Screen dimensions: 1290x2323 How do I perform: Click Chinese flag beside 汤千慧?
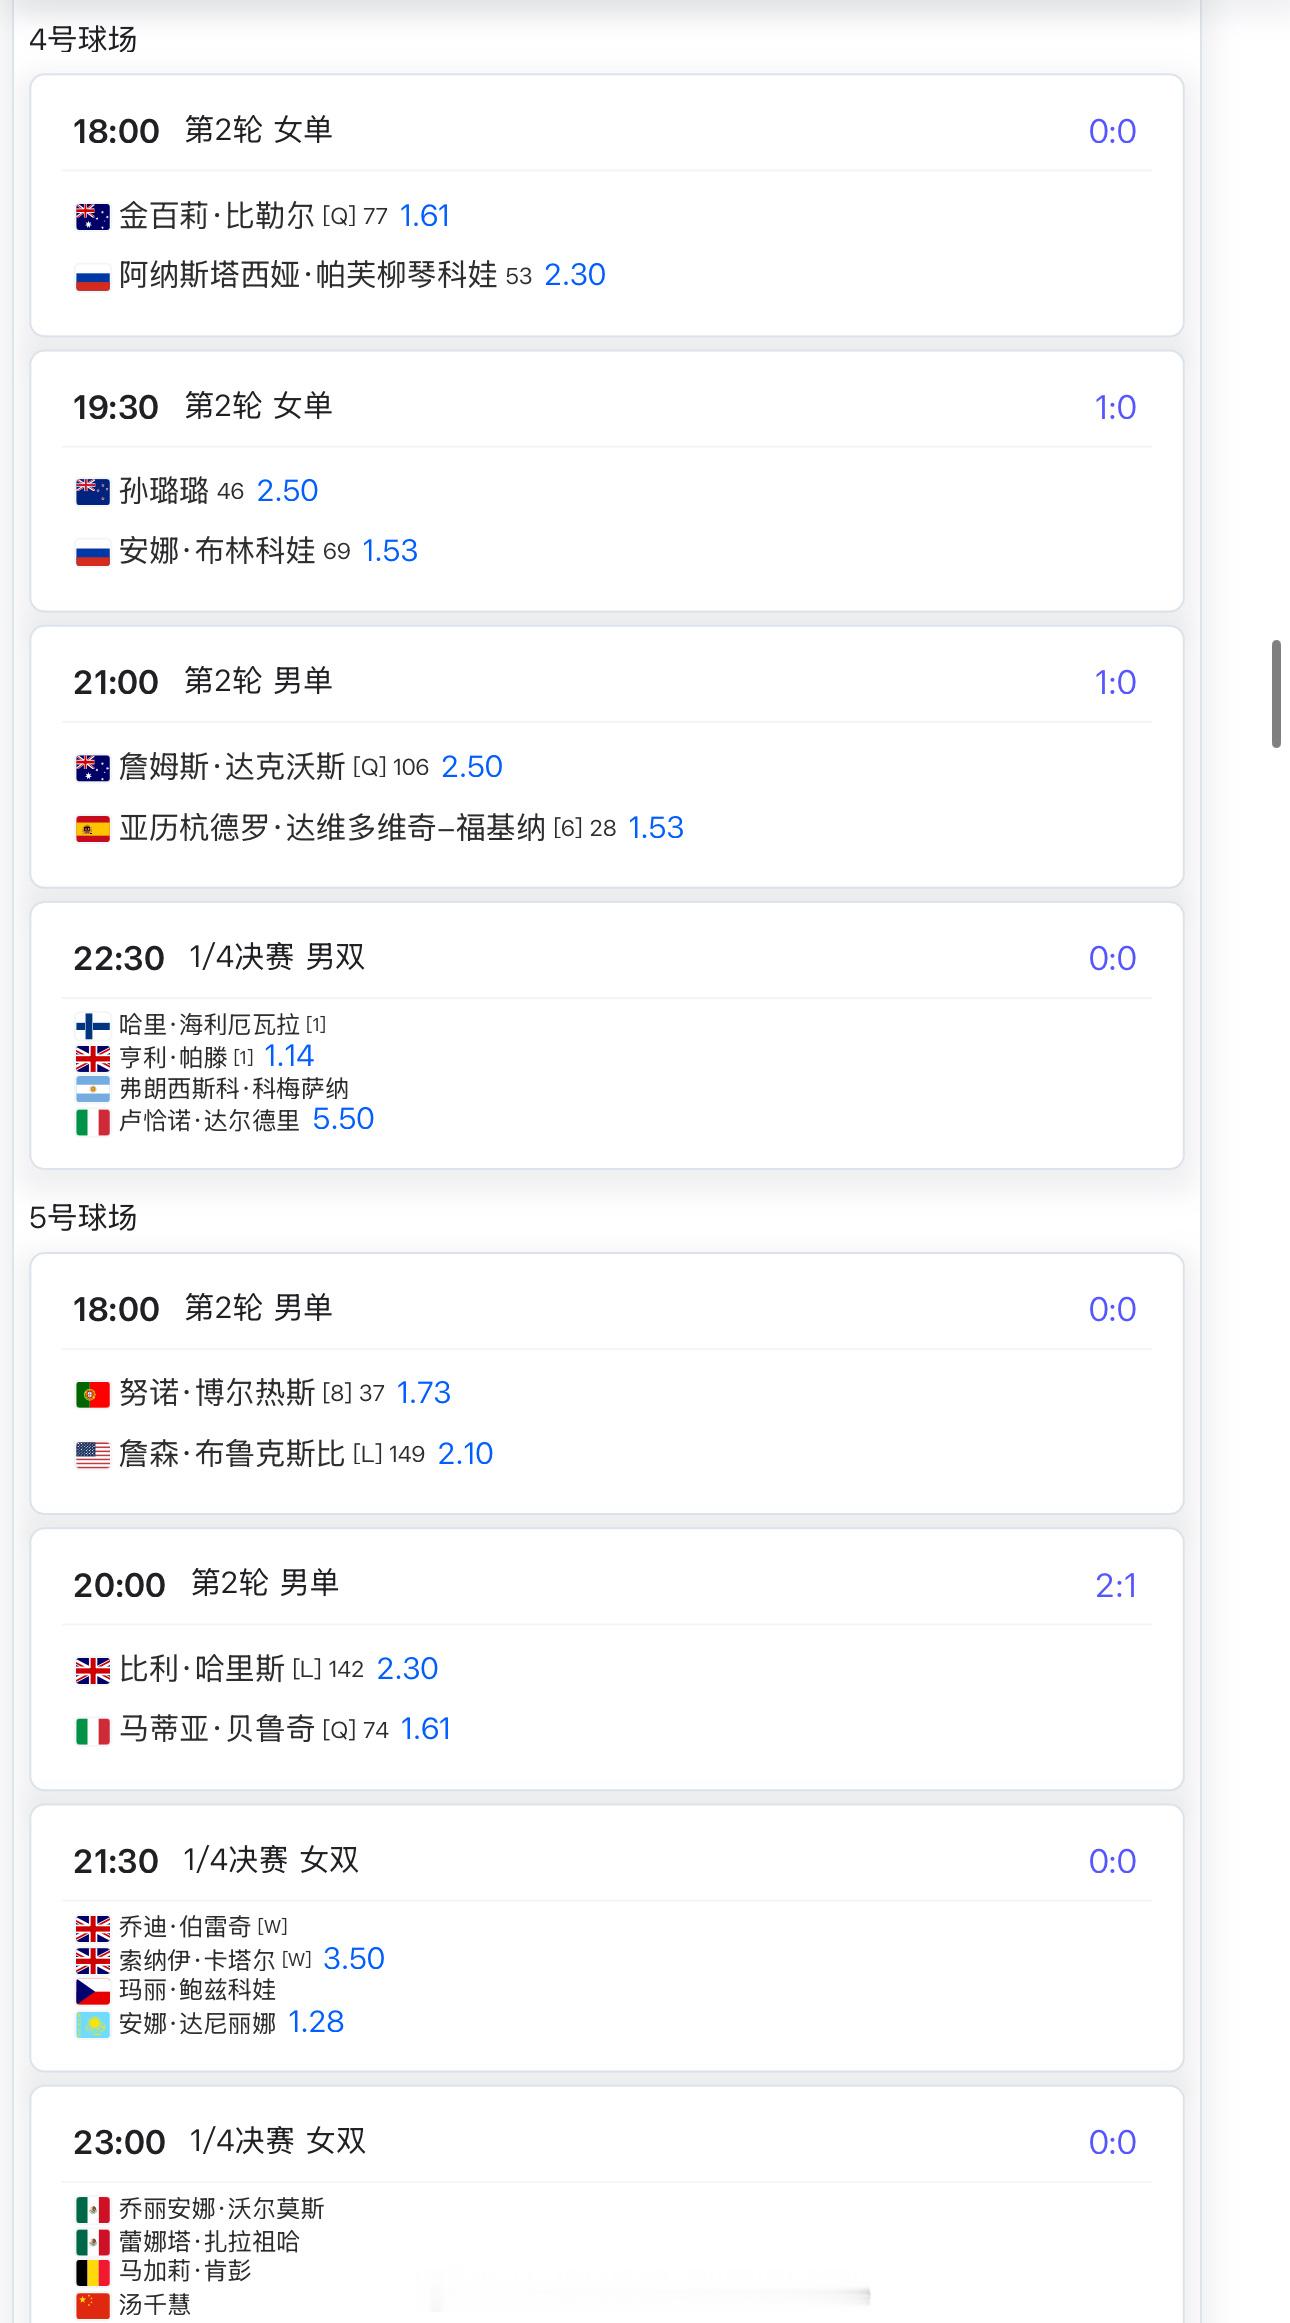point(93,2306)
